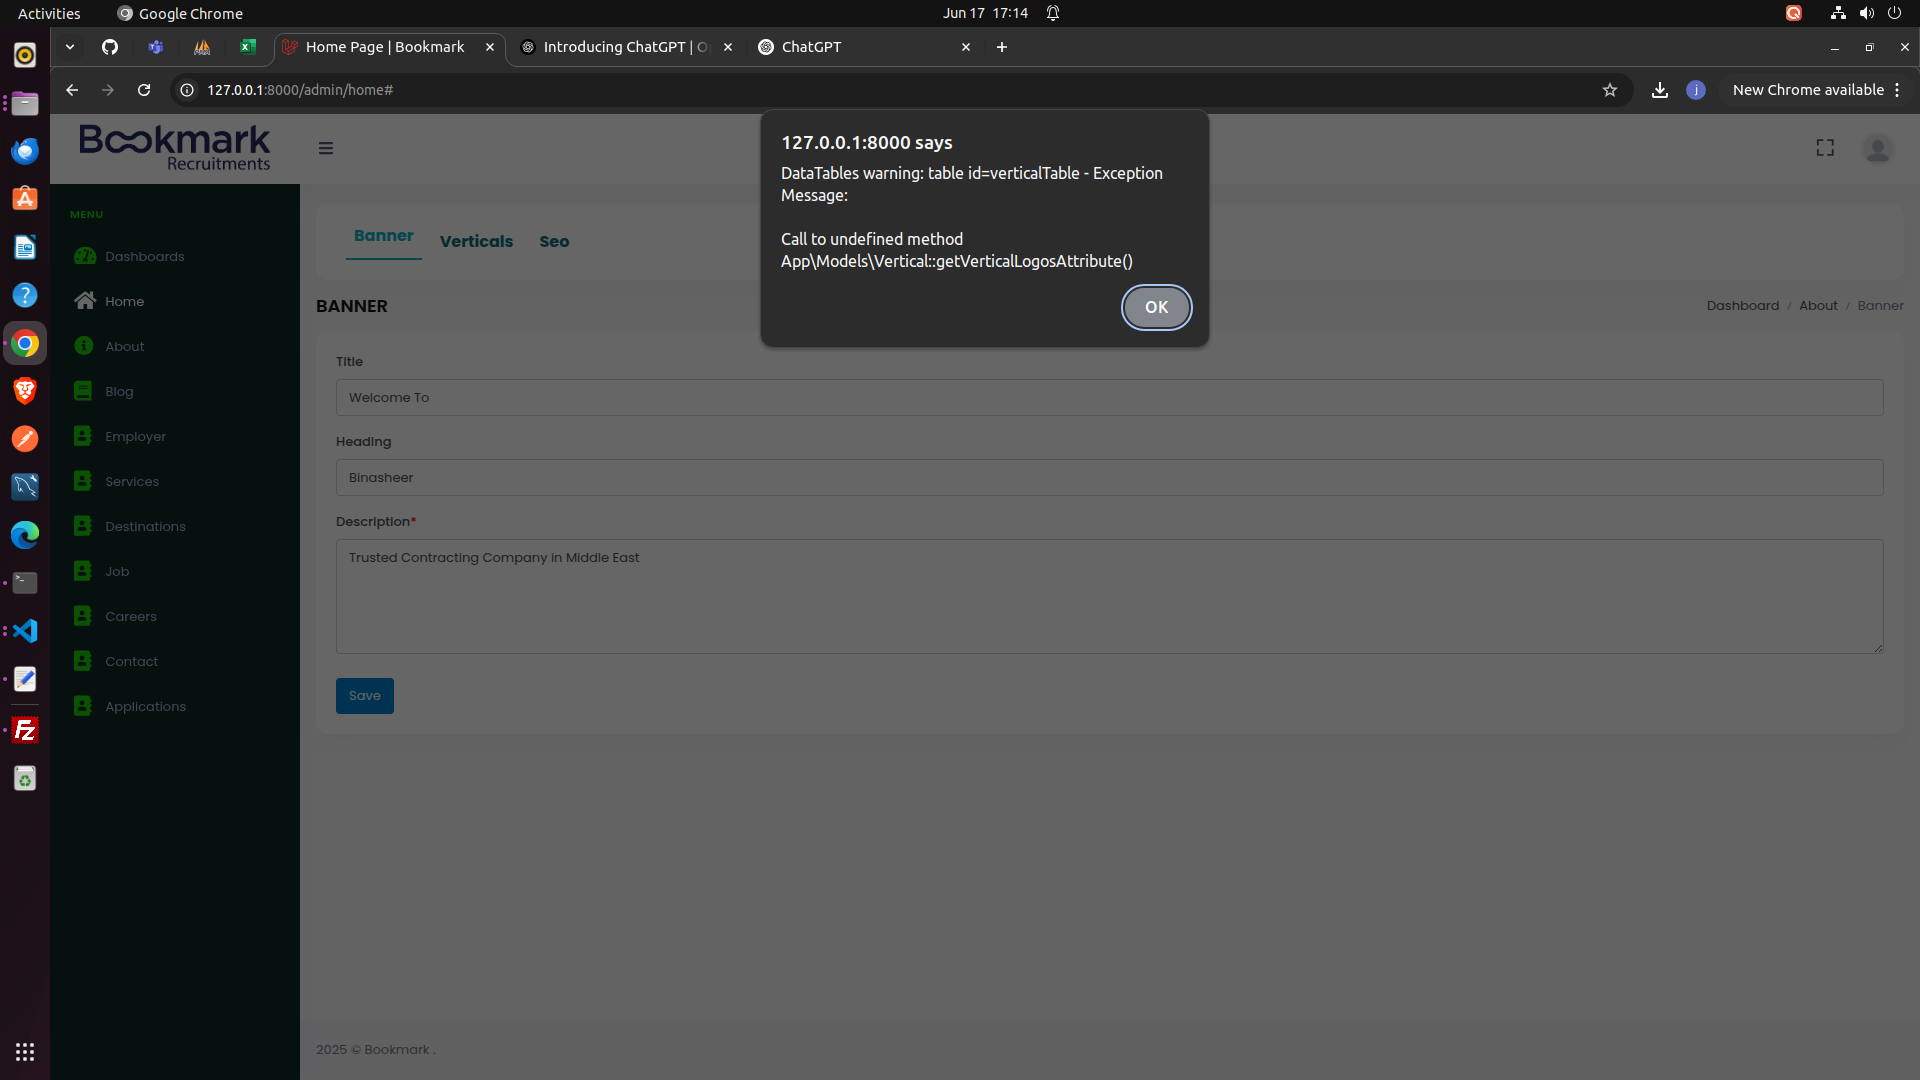
Task: Launch Visual Studio Code from the dock
Action: [25, 631]
